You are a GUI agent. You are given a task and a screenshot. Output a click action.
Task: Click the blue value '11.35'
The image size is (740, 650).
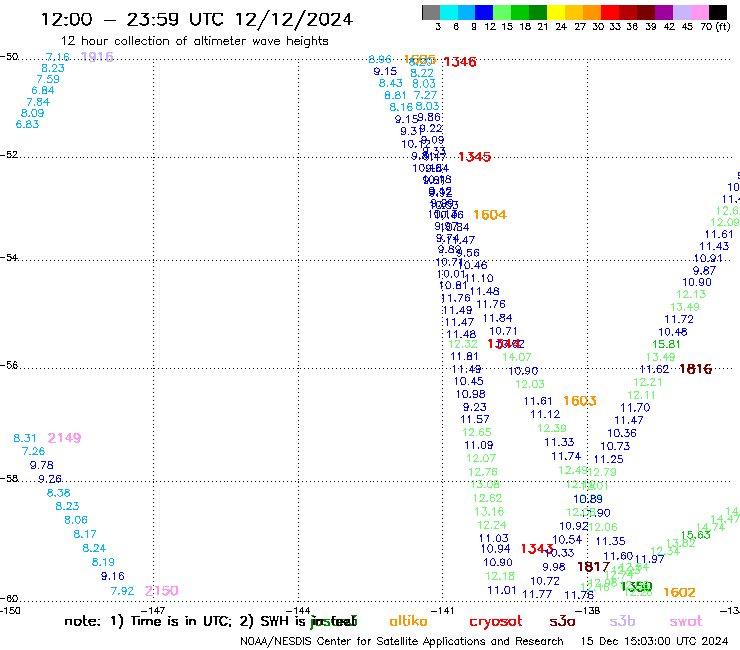click(610, 541)
